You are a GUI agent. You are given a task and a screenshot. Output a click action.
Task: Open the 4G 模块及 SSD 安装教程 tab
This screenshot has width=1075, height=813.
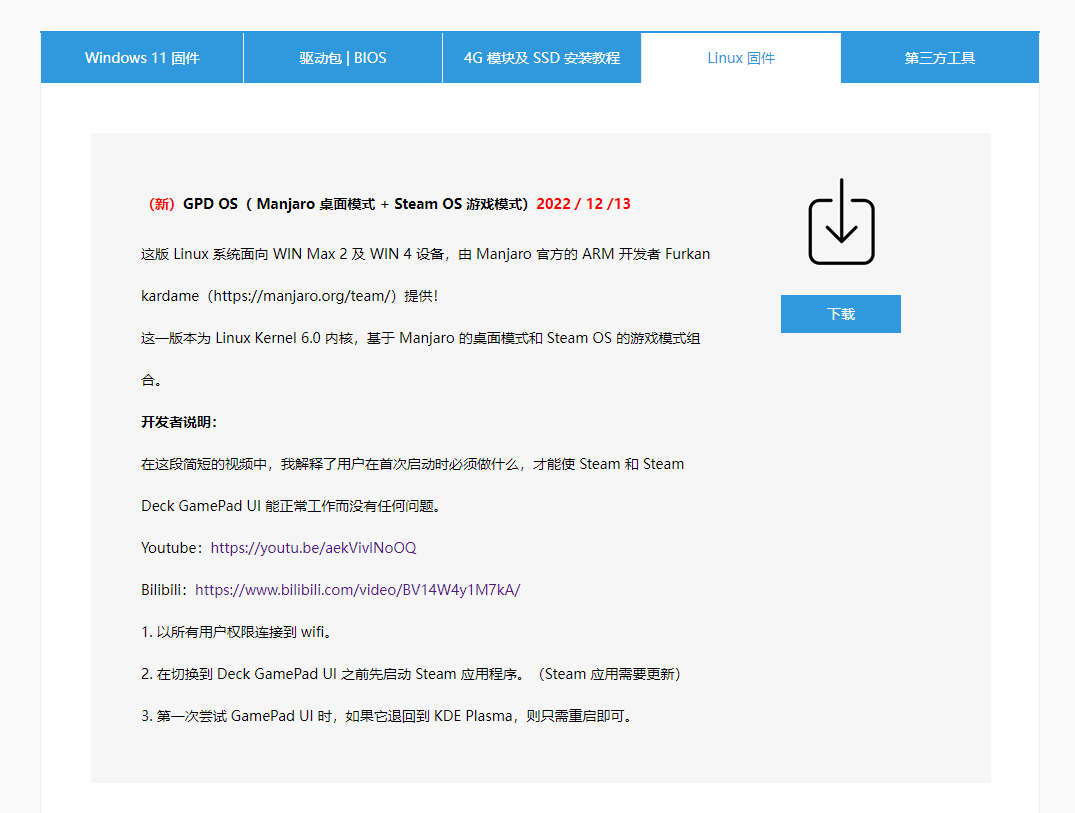tap(541, 57)
